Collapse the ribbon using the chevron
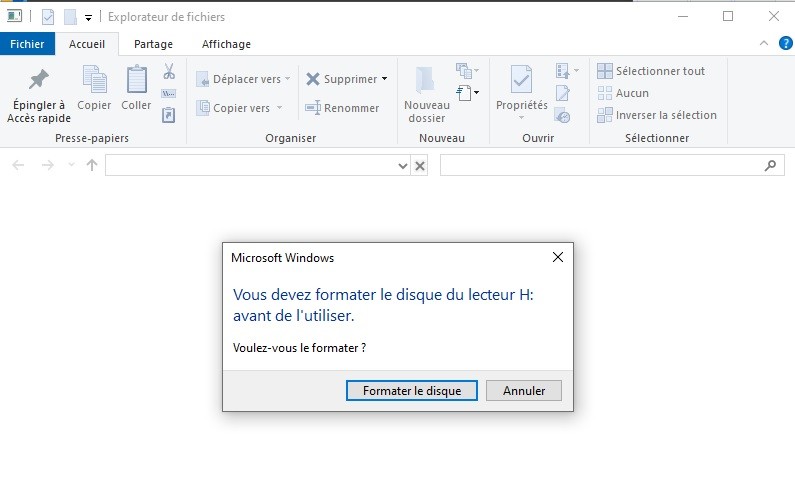Image resolution: width=795 pixels, height=480 pixels. 764,44
